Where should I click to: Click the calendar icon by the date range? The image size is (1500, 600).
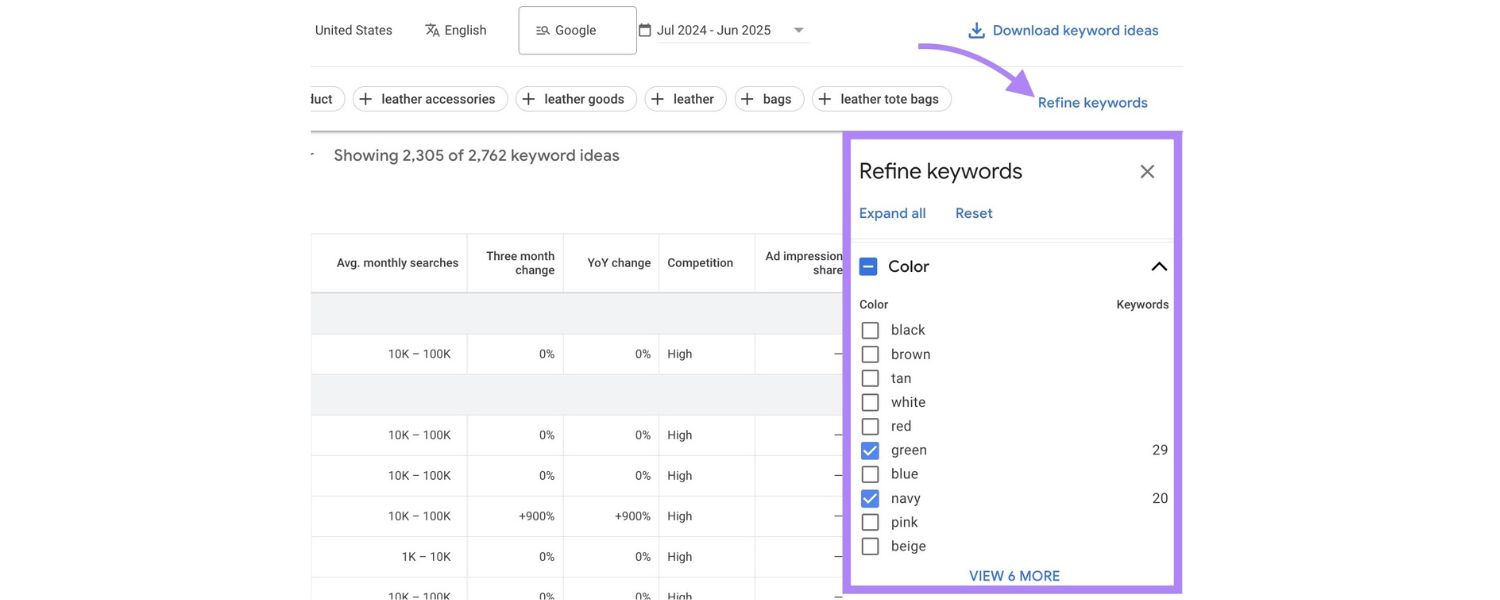pyautogui.click(x=645, y=30)
